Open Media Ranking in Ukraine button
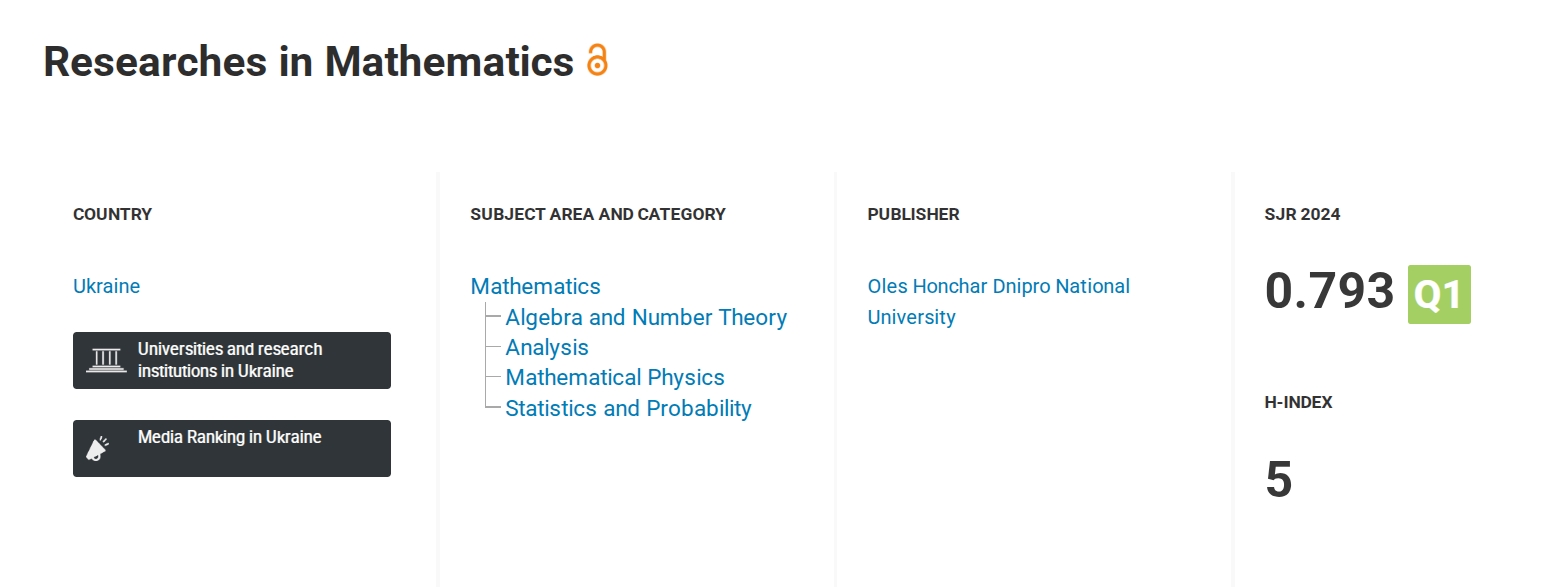1558x587 pixels. click(x=232, y=448)
